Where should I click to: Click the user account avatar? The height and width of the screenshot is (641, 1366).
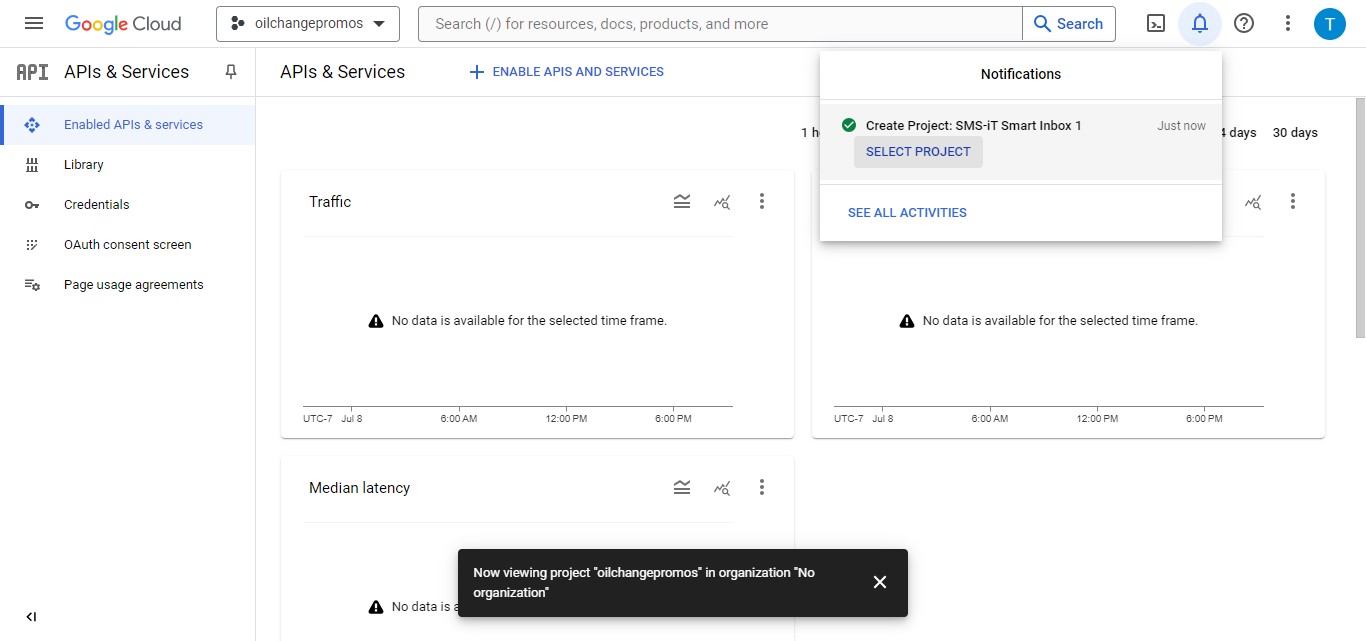[x=1330, y=23]
